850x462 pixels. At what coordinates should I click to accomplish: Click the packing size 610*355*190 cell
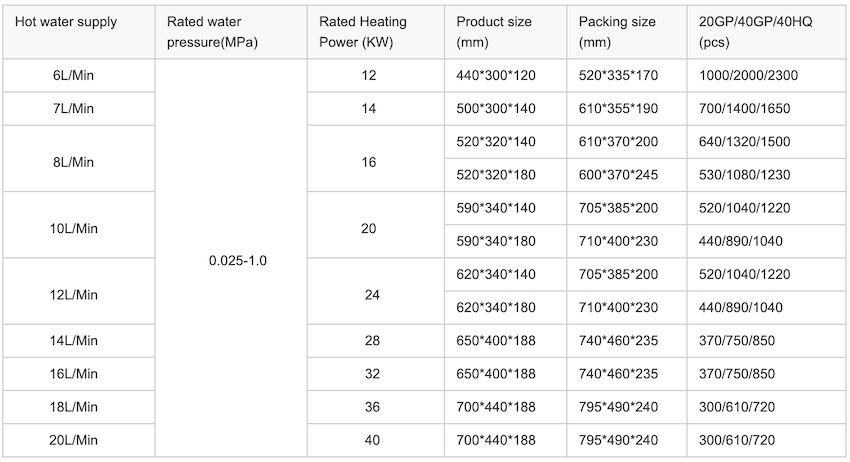coord(618,108)
